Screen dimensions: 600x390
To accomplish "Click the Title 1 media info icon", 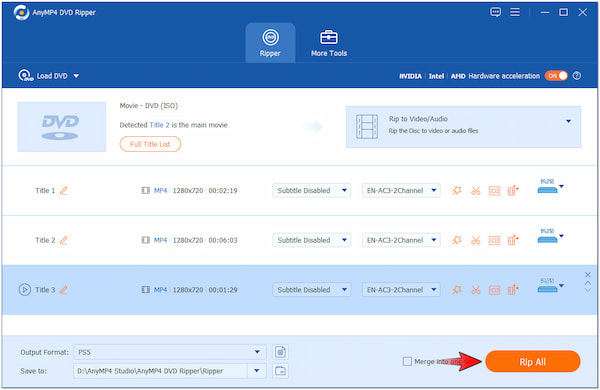I will [x=494, y=191].
